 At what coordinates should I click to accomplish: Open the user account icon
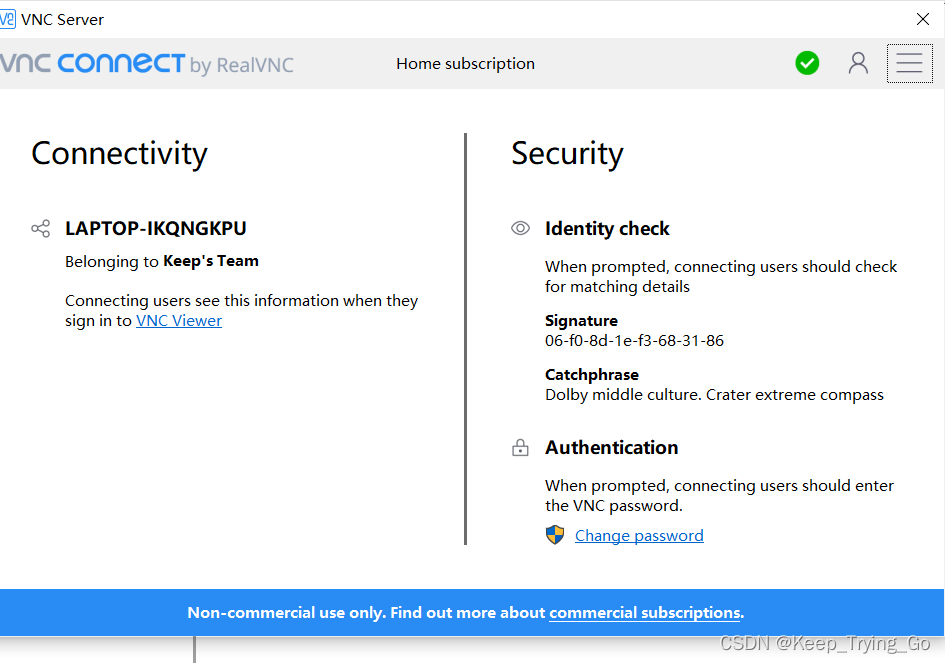[x=858, y=62]
